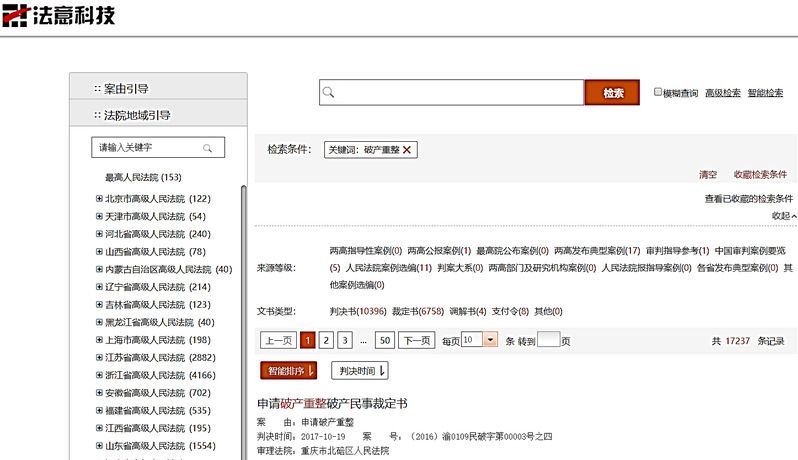The width and height of the screenshot is (798, 460).
Task: Expand the 江苏省高级人民法院 node
Action: click(x=99, y=357)
